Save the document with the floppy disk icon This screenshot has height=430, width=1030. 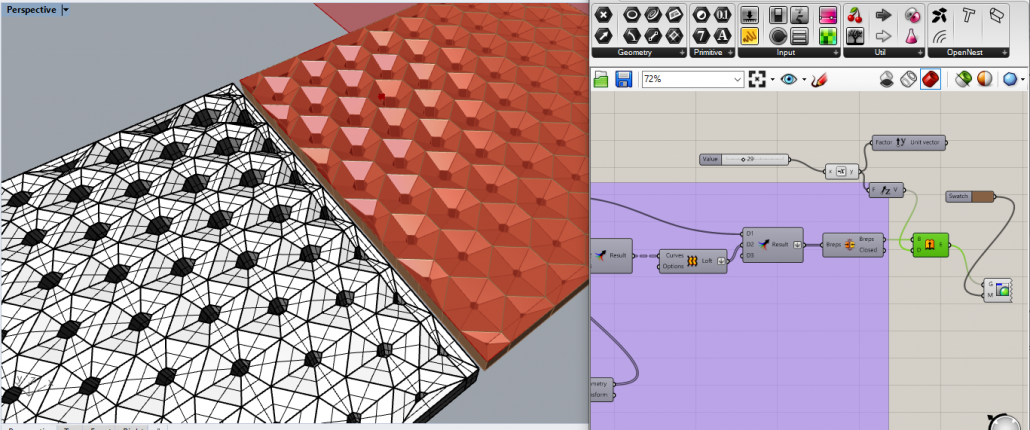click(623, 79)
